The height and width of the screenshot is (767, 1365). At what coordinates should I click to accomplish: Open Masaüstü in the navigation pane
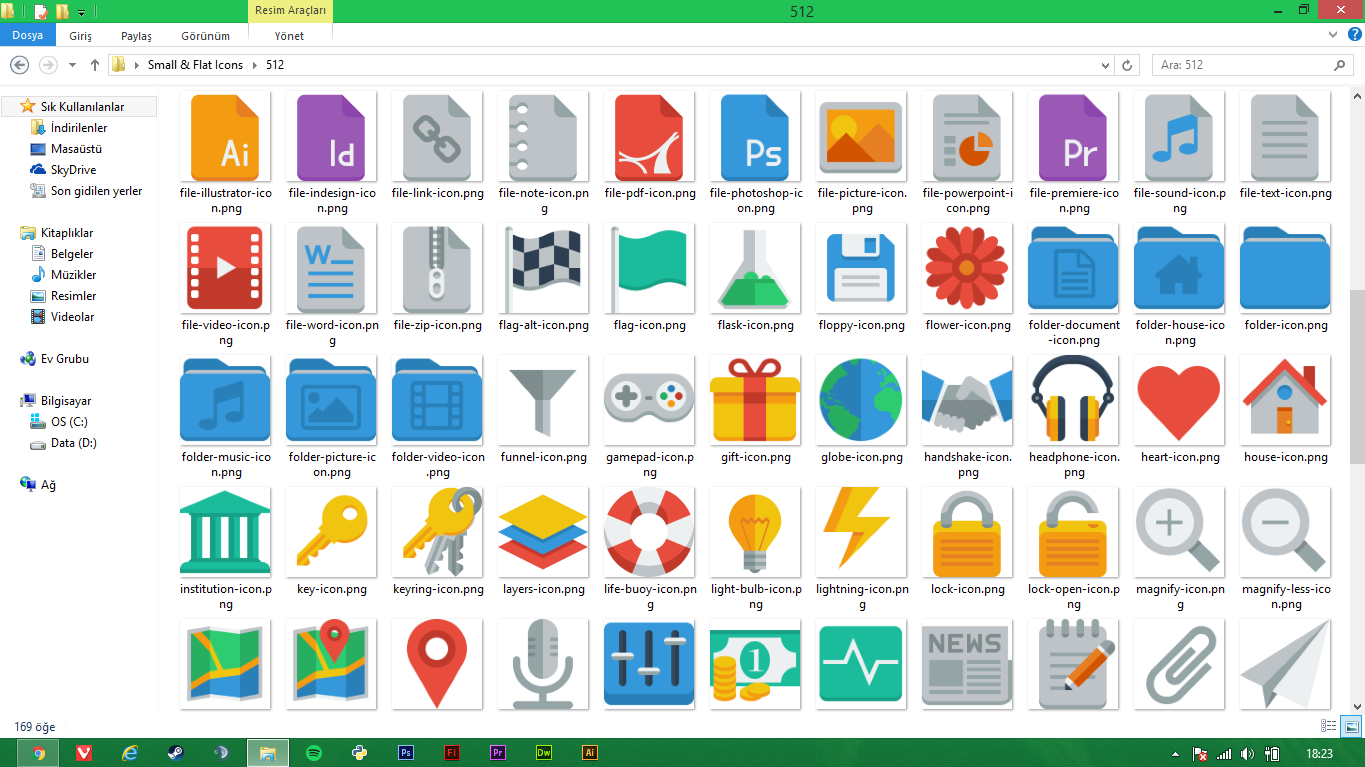point(76,149)
